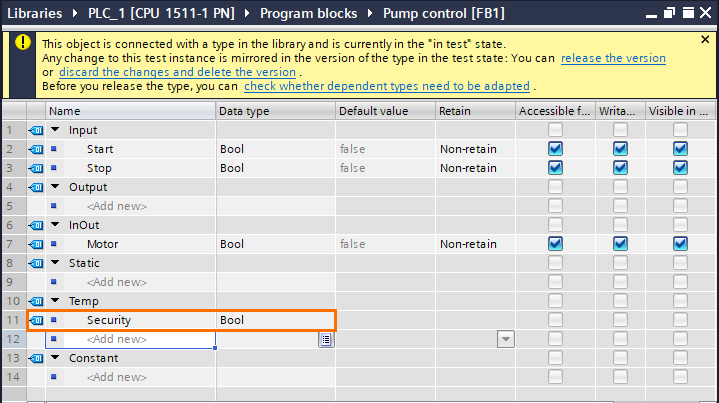Float the Pump control editor window

point(669,13)
